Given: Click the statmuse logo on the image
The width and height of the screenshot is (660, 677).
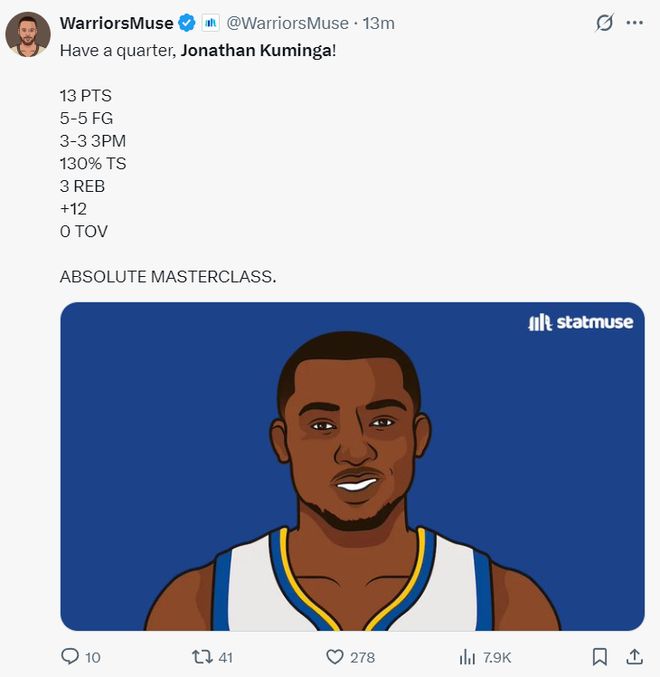Looking at the screenshot, I should pyautogui.click(x=580, y=322).
